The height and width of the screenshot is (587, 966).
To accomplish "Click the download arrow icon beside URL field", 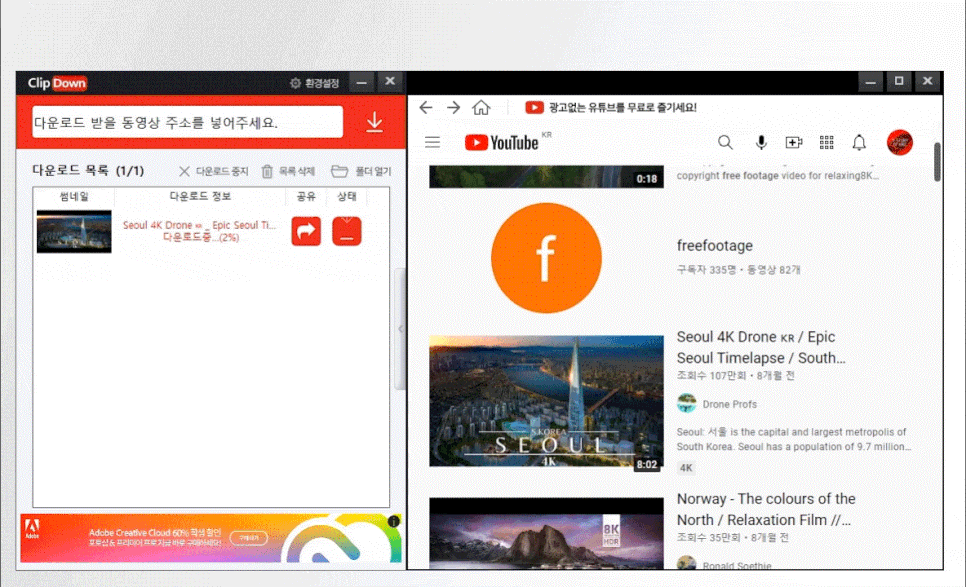I will click(375, 122).
